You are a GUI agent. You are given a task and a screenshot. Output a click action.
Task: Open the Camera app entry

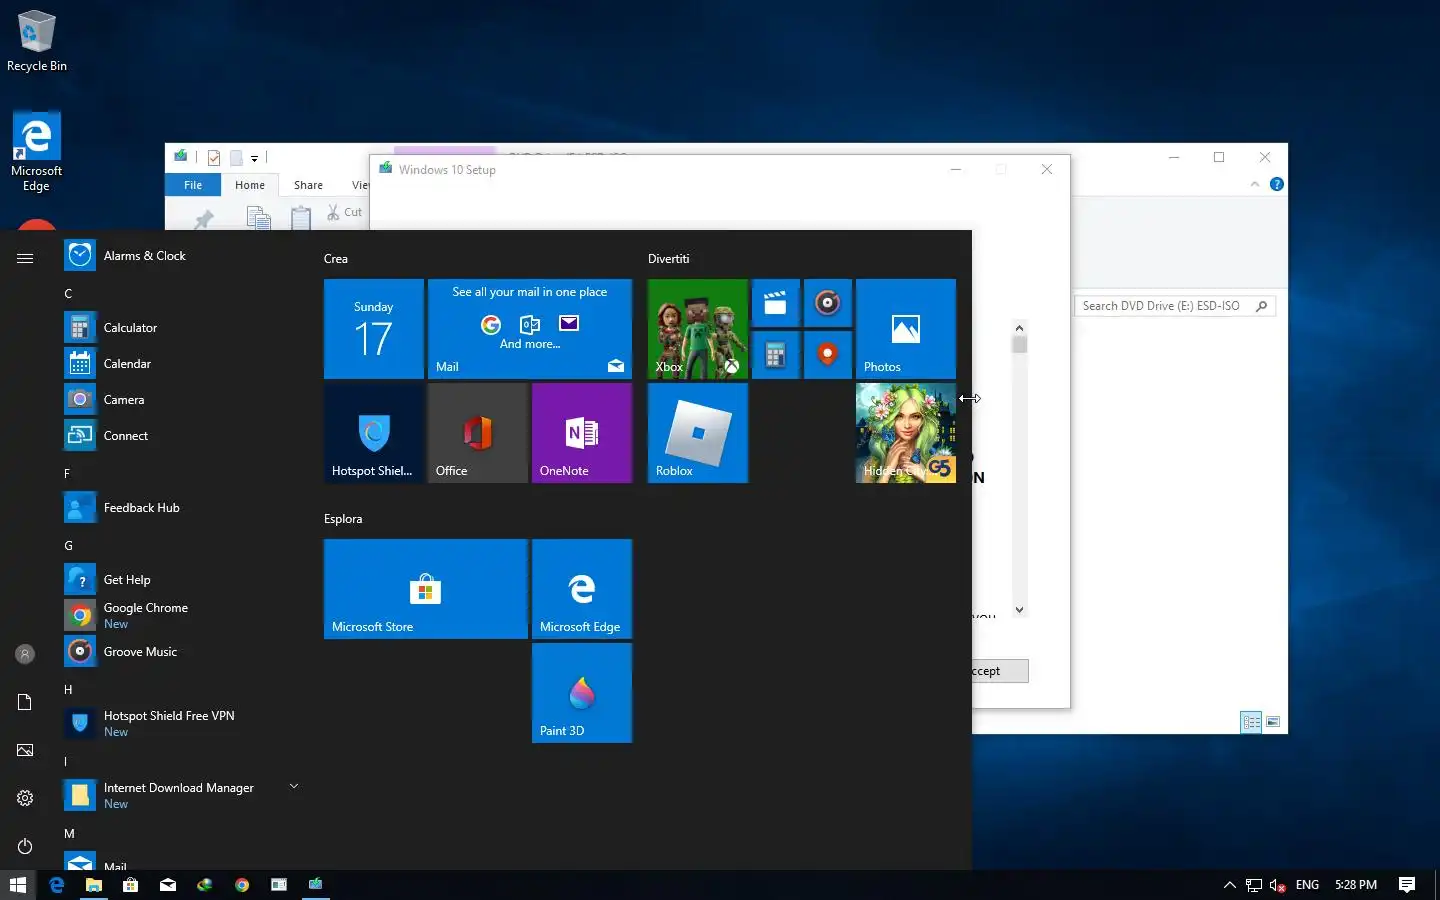(x=182, y=400)
